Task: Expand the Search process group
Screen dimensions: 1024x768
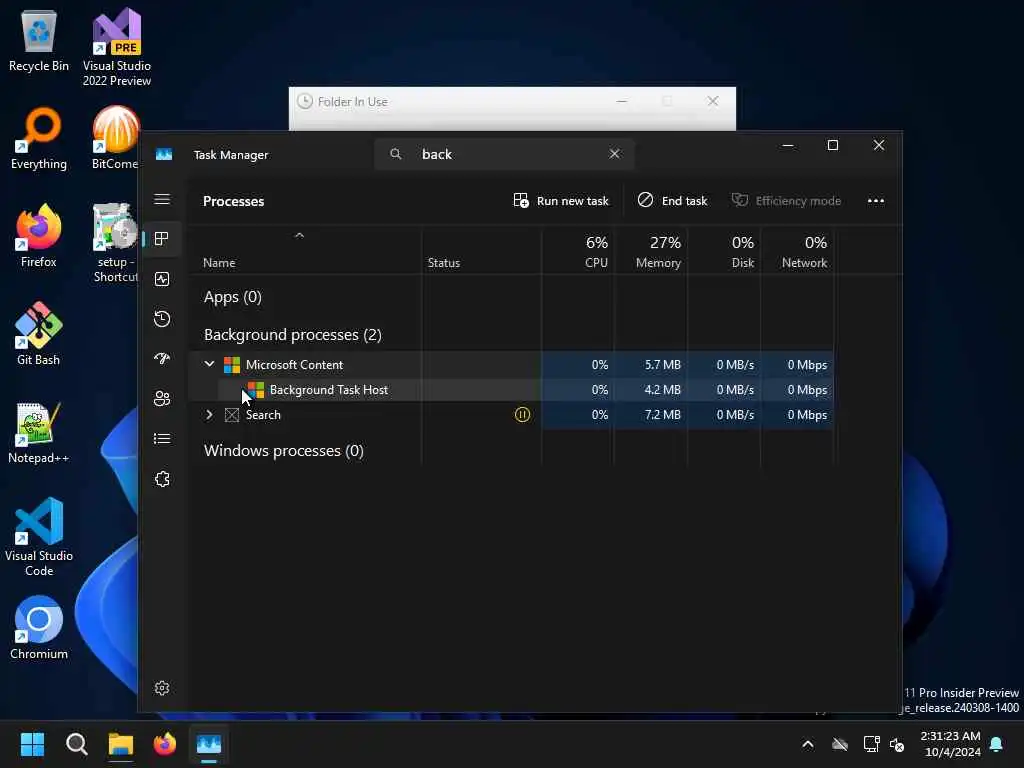Action: coord(209,415)
